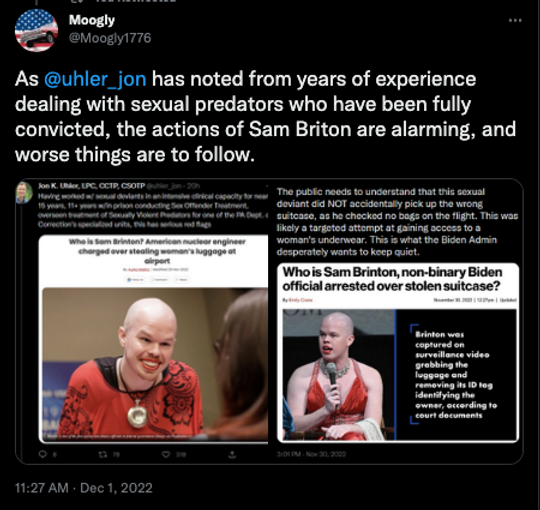Click the main tweet text body
Image resolution: width=540 pixels, height=510 pixels.
265,116
